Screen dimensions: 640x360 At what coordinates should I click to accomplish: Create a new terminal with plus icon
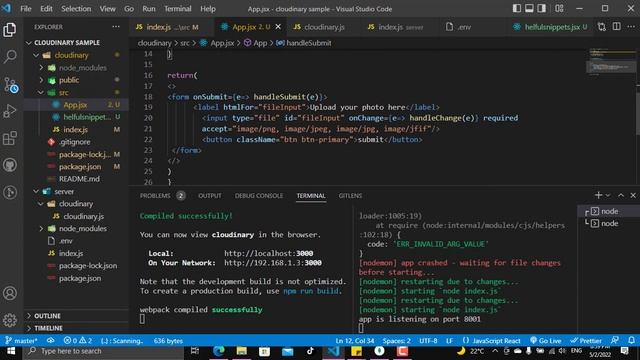click(x=598, y=196)
